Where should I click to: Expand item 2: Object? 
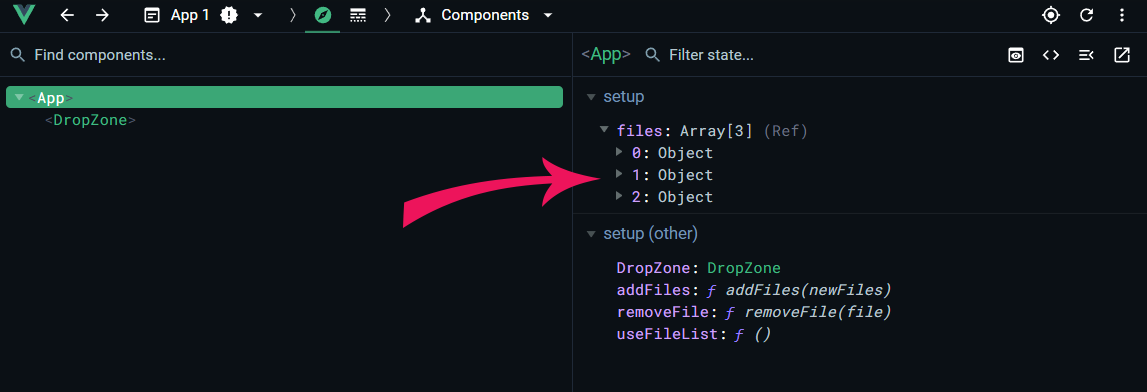[x=619, y=196]
